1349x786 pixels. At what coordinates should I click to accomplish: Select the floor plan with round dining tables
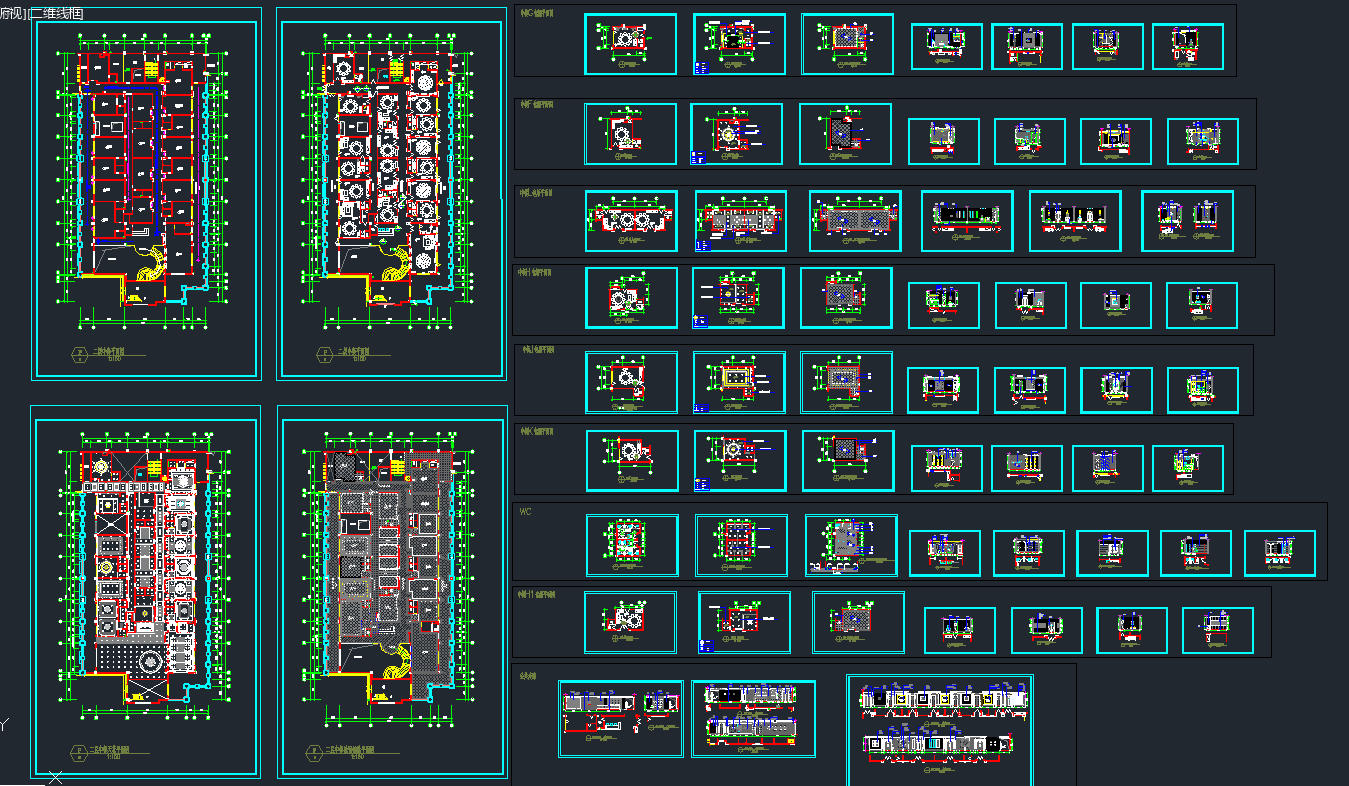click(x=390, y=193)
